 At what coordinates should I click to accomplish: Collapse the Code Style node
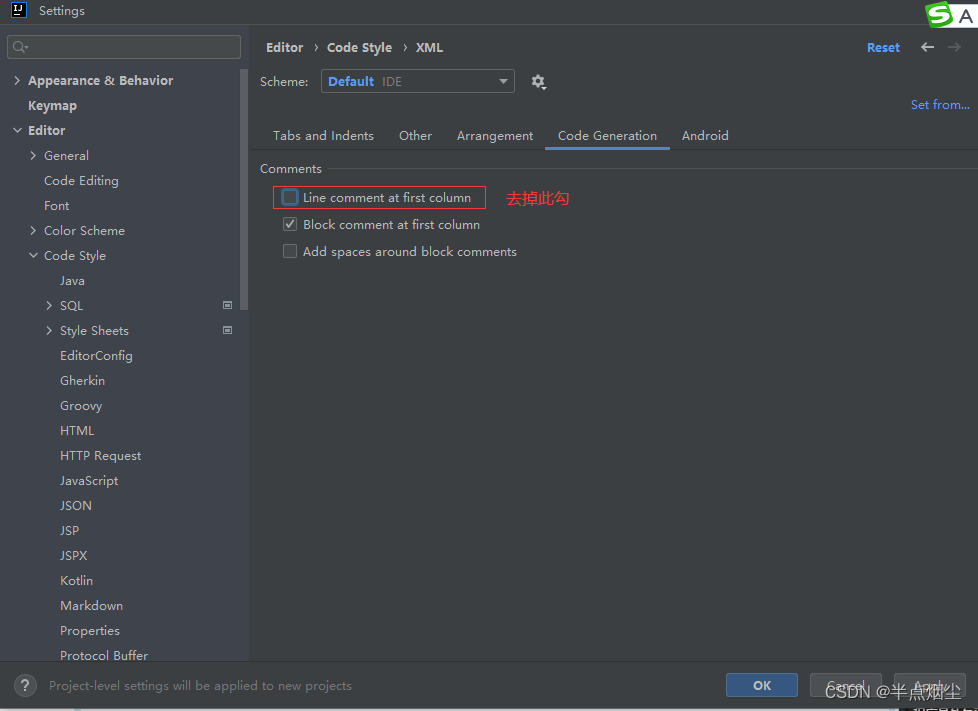33,255
